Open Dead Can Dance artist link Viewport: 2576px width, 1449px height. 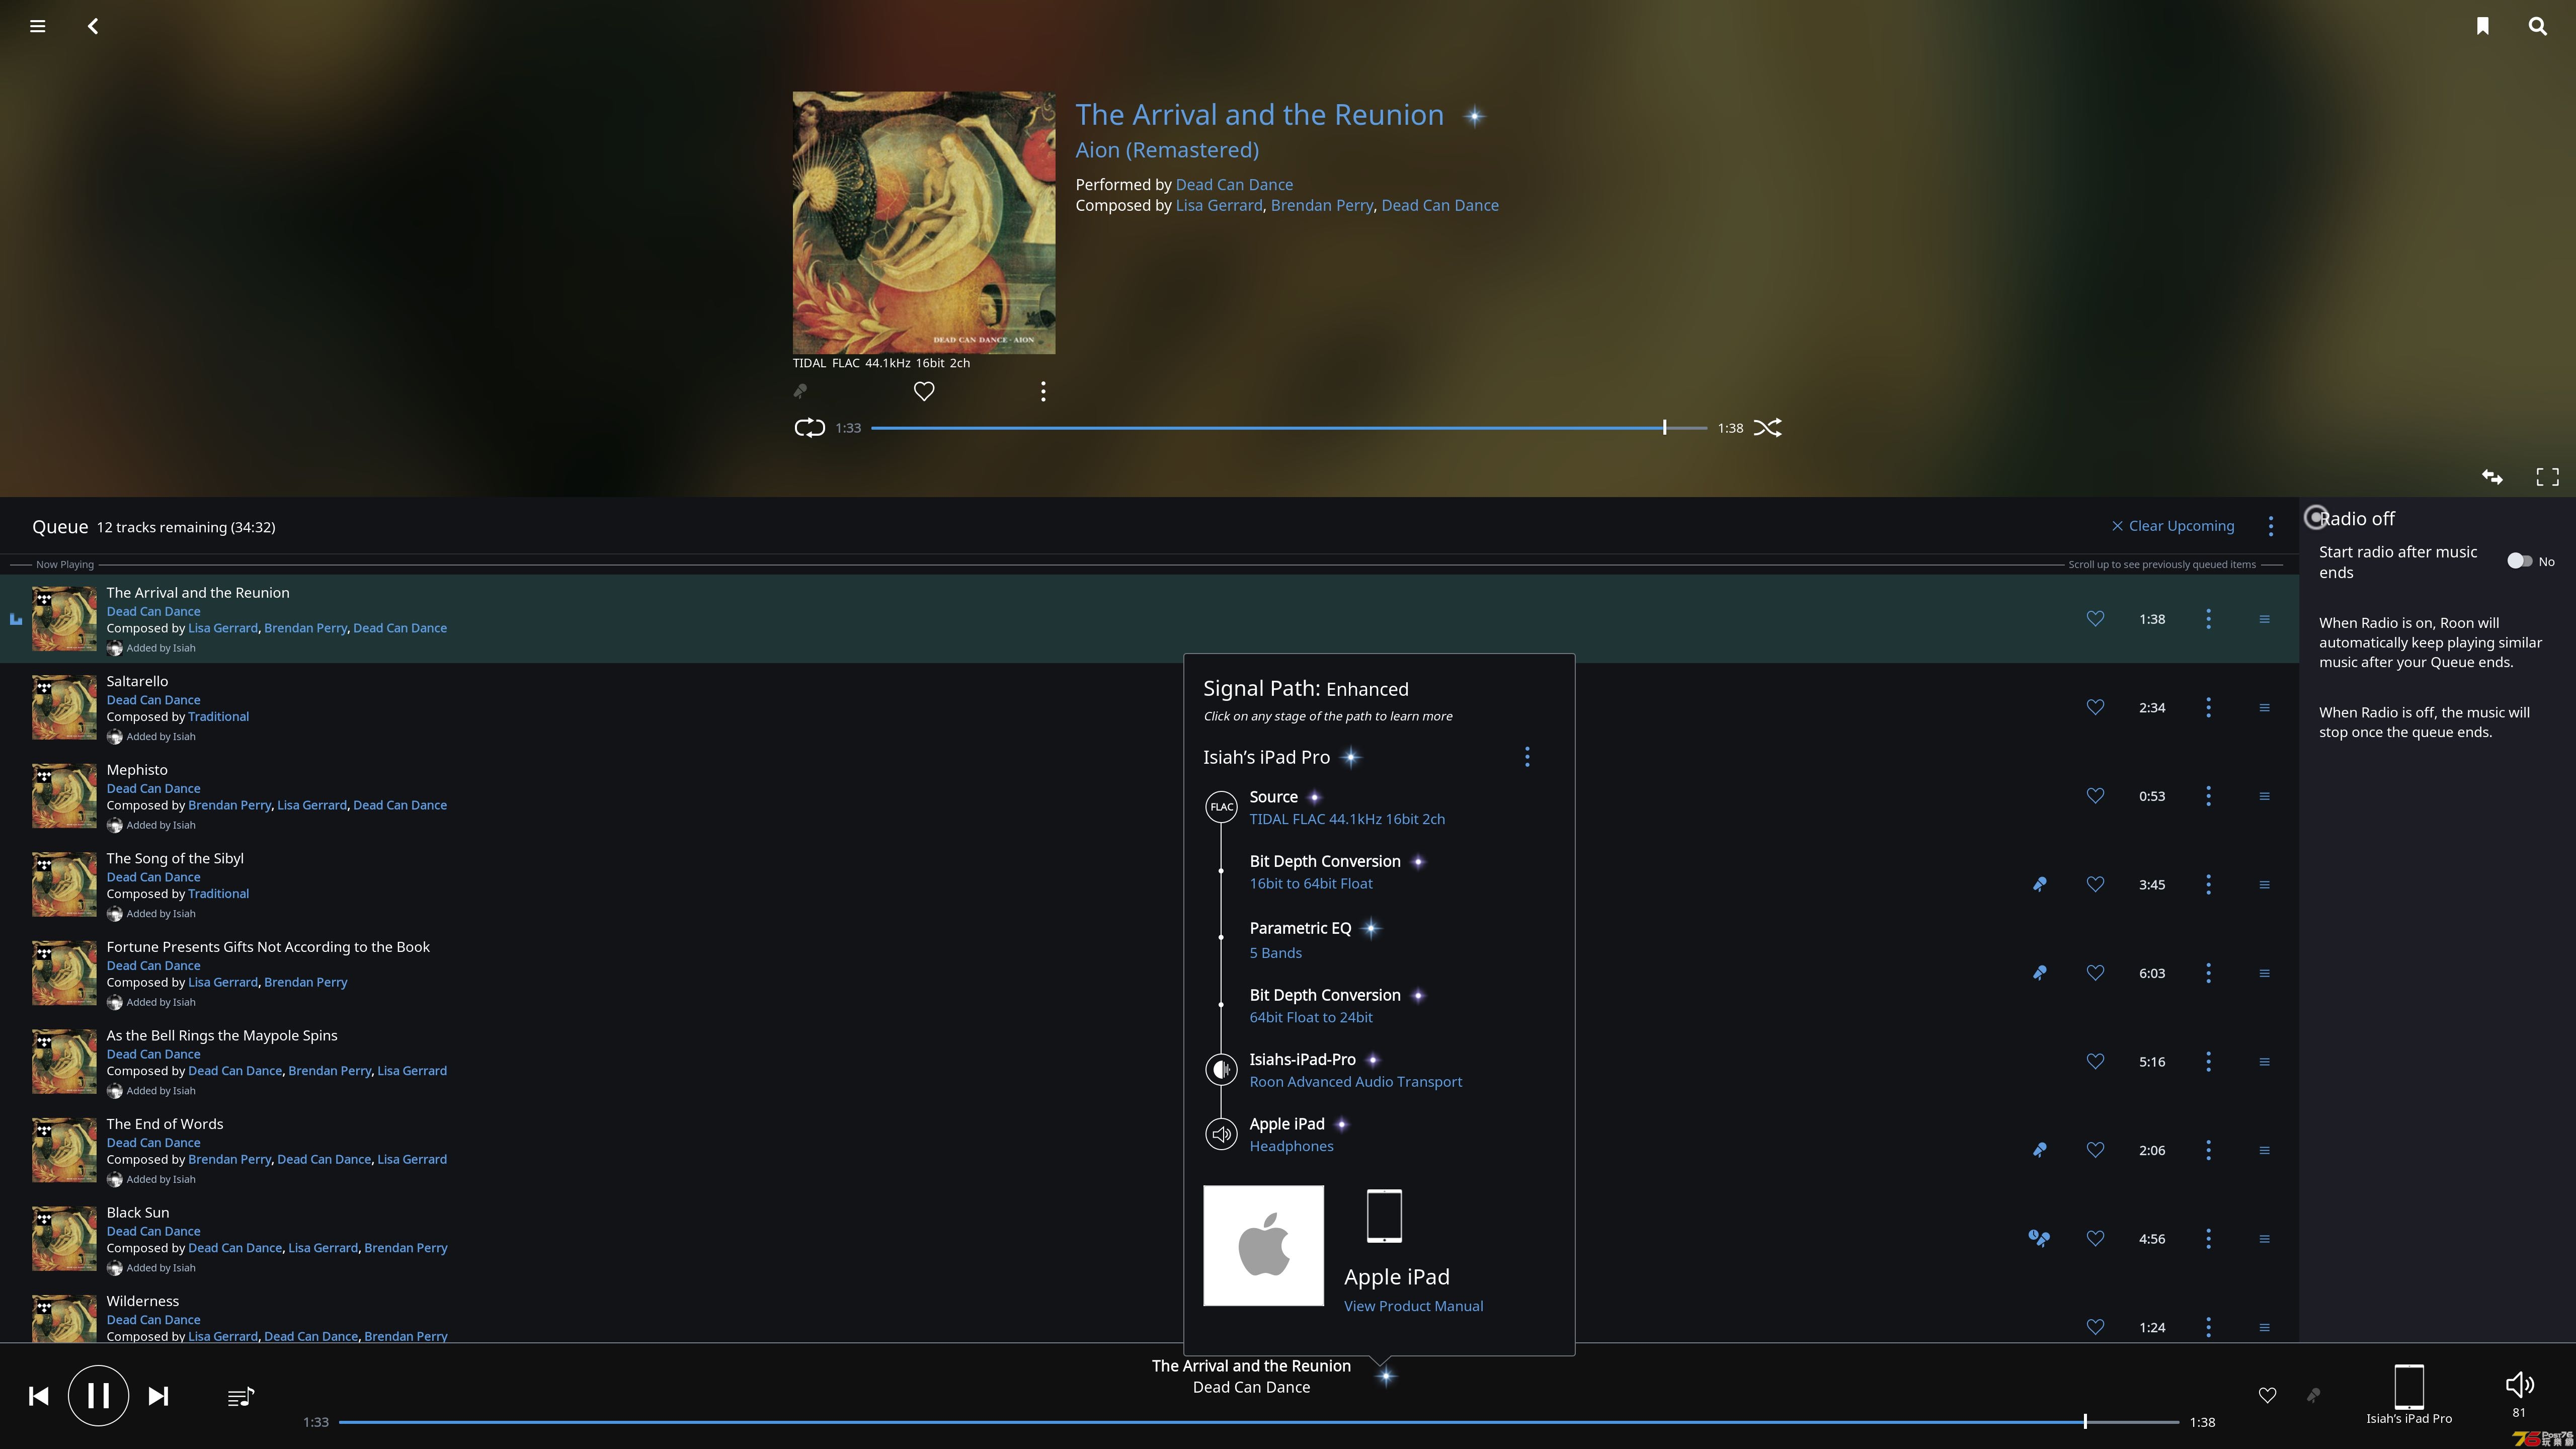pos(1233,184)
